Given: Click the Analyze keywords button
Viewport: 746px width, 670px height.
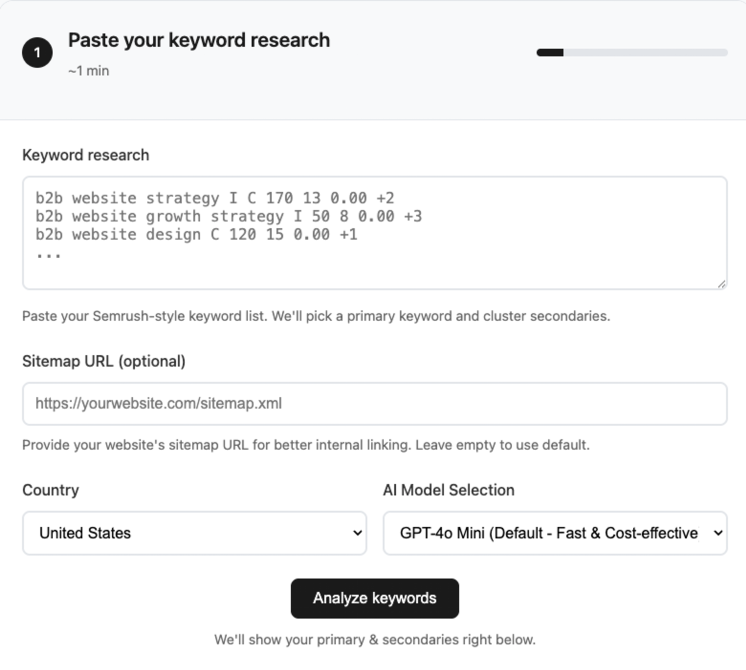Looking at the screenshot, I should tap(375, 598).
